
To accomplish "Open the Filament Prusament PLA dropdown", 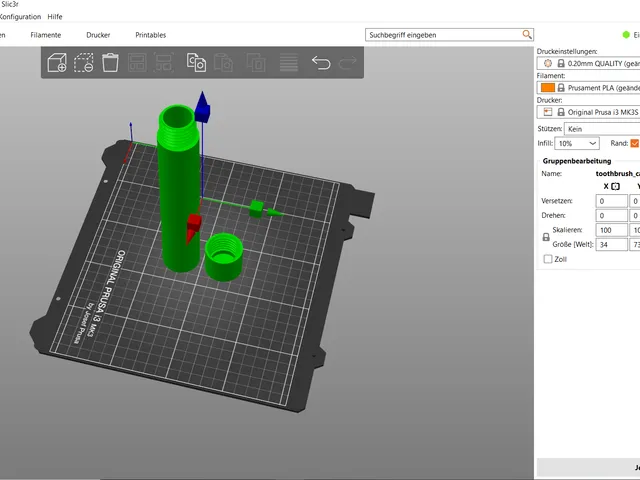I will [588, 88].
